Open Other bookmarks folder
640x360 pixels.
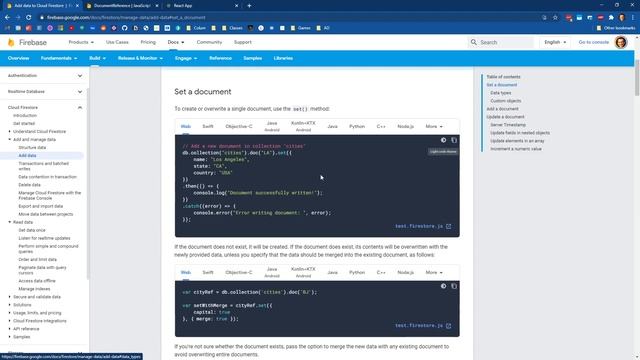click(x=616, y=28)
